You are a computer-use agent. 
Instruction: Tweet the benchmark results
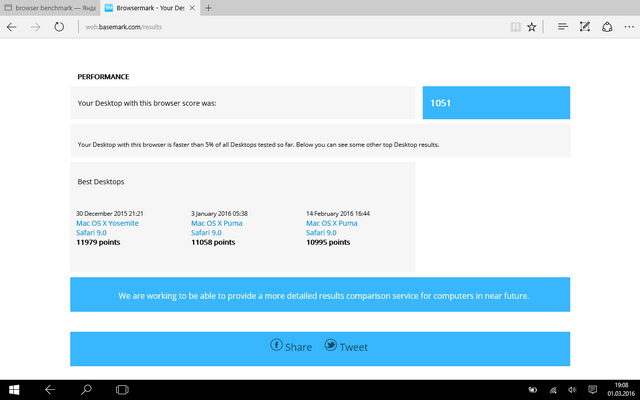[346, 347]
